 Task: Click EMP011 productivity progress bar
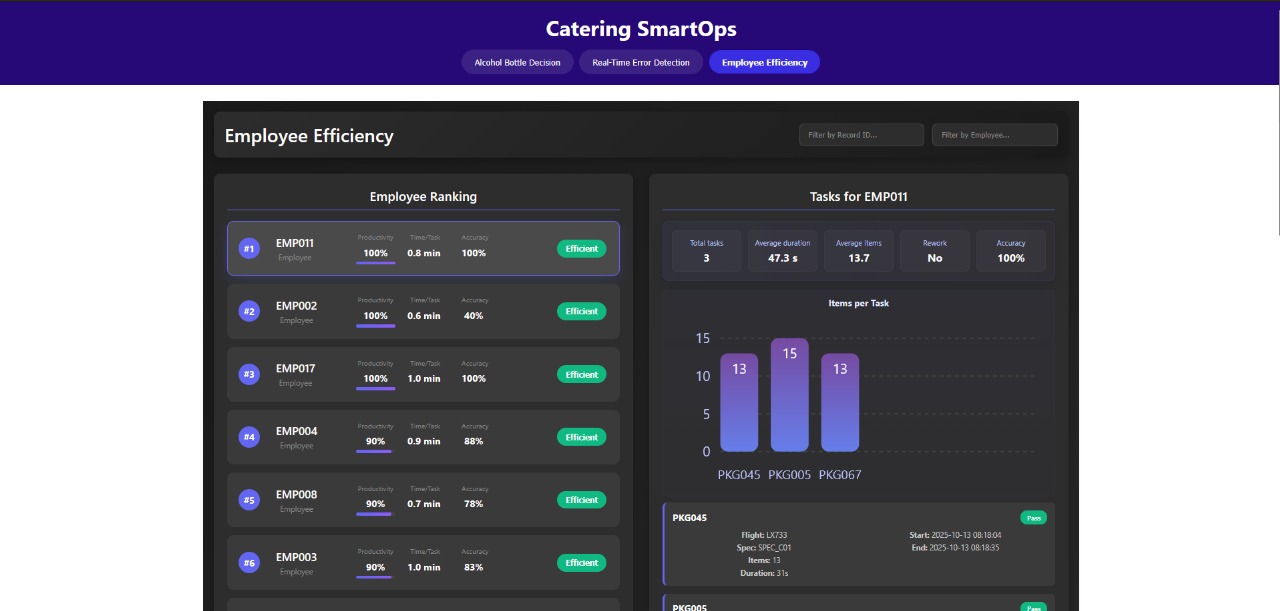click(375, 263)
